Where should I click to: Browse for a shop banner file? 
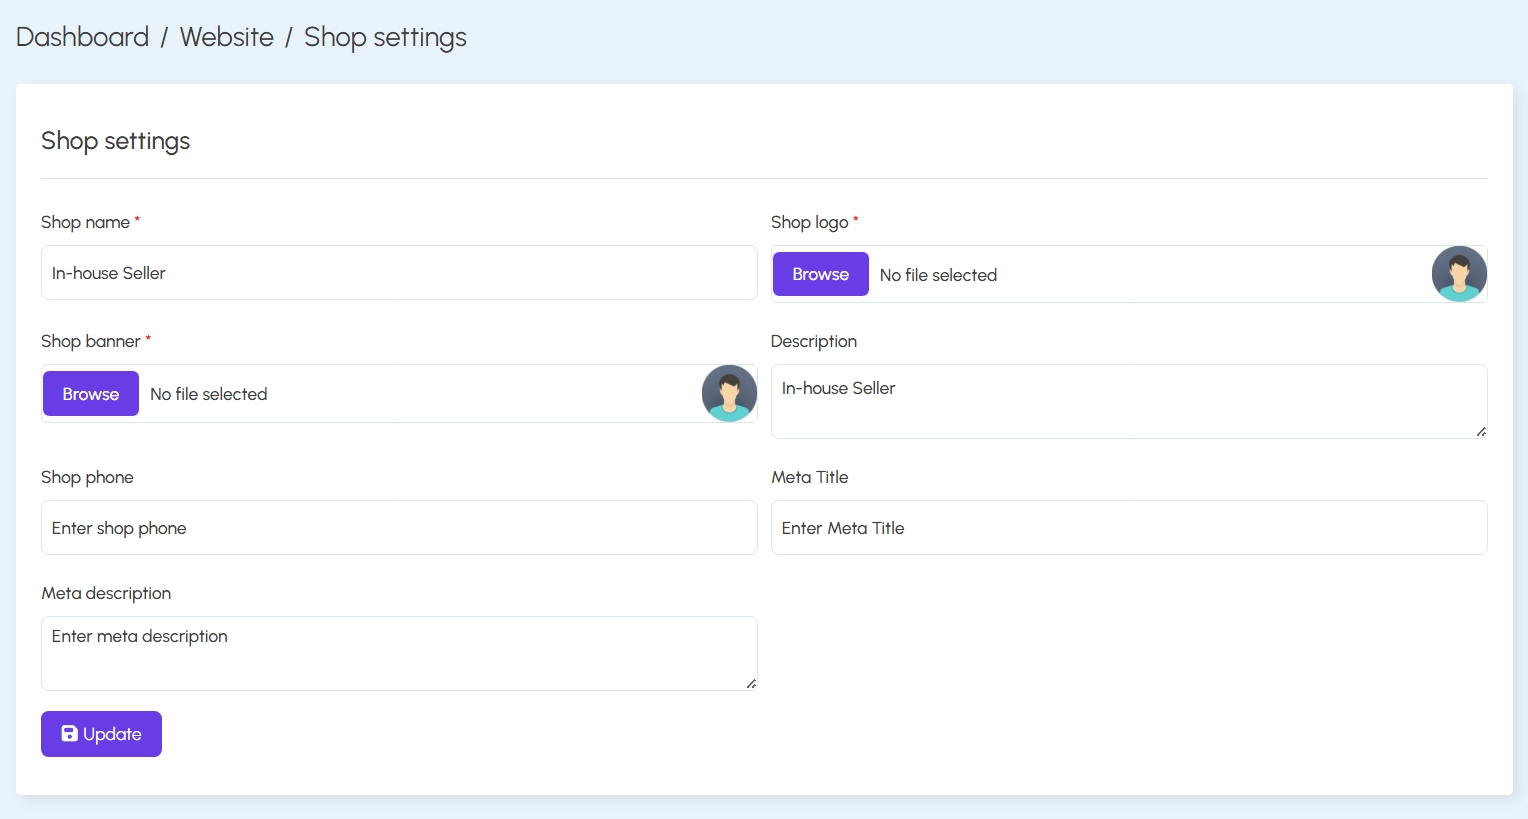(x=91, y=394)
